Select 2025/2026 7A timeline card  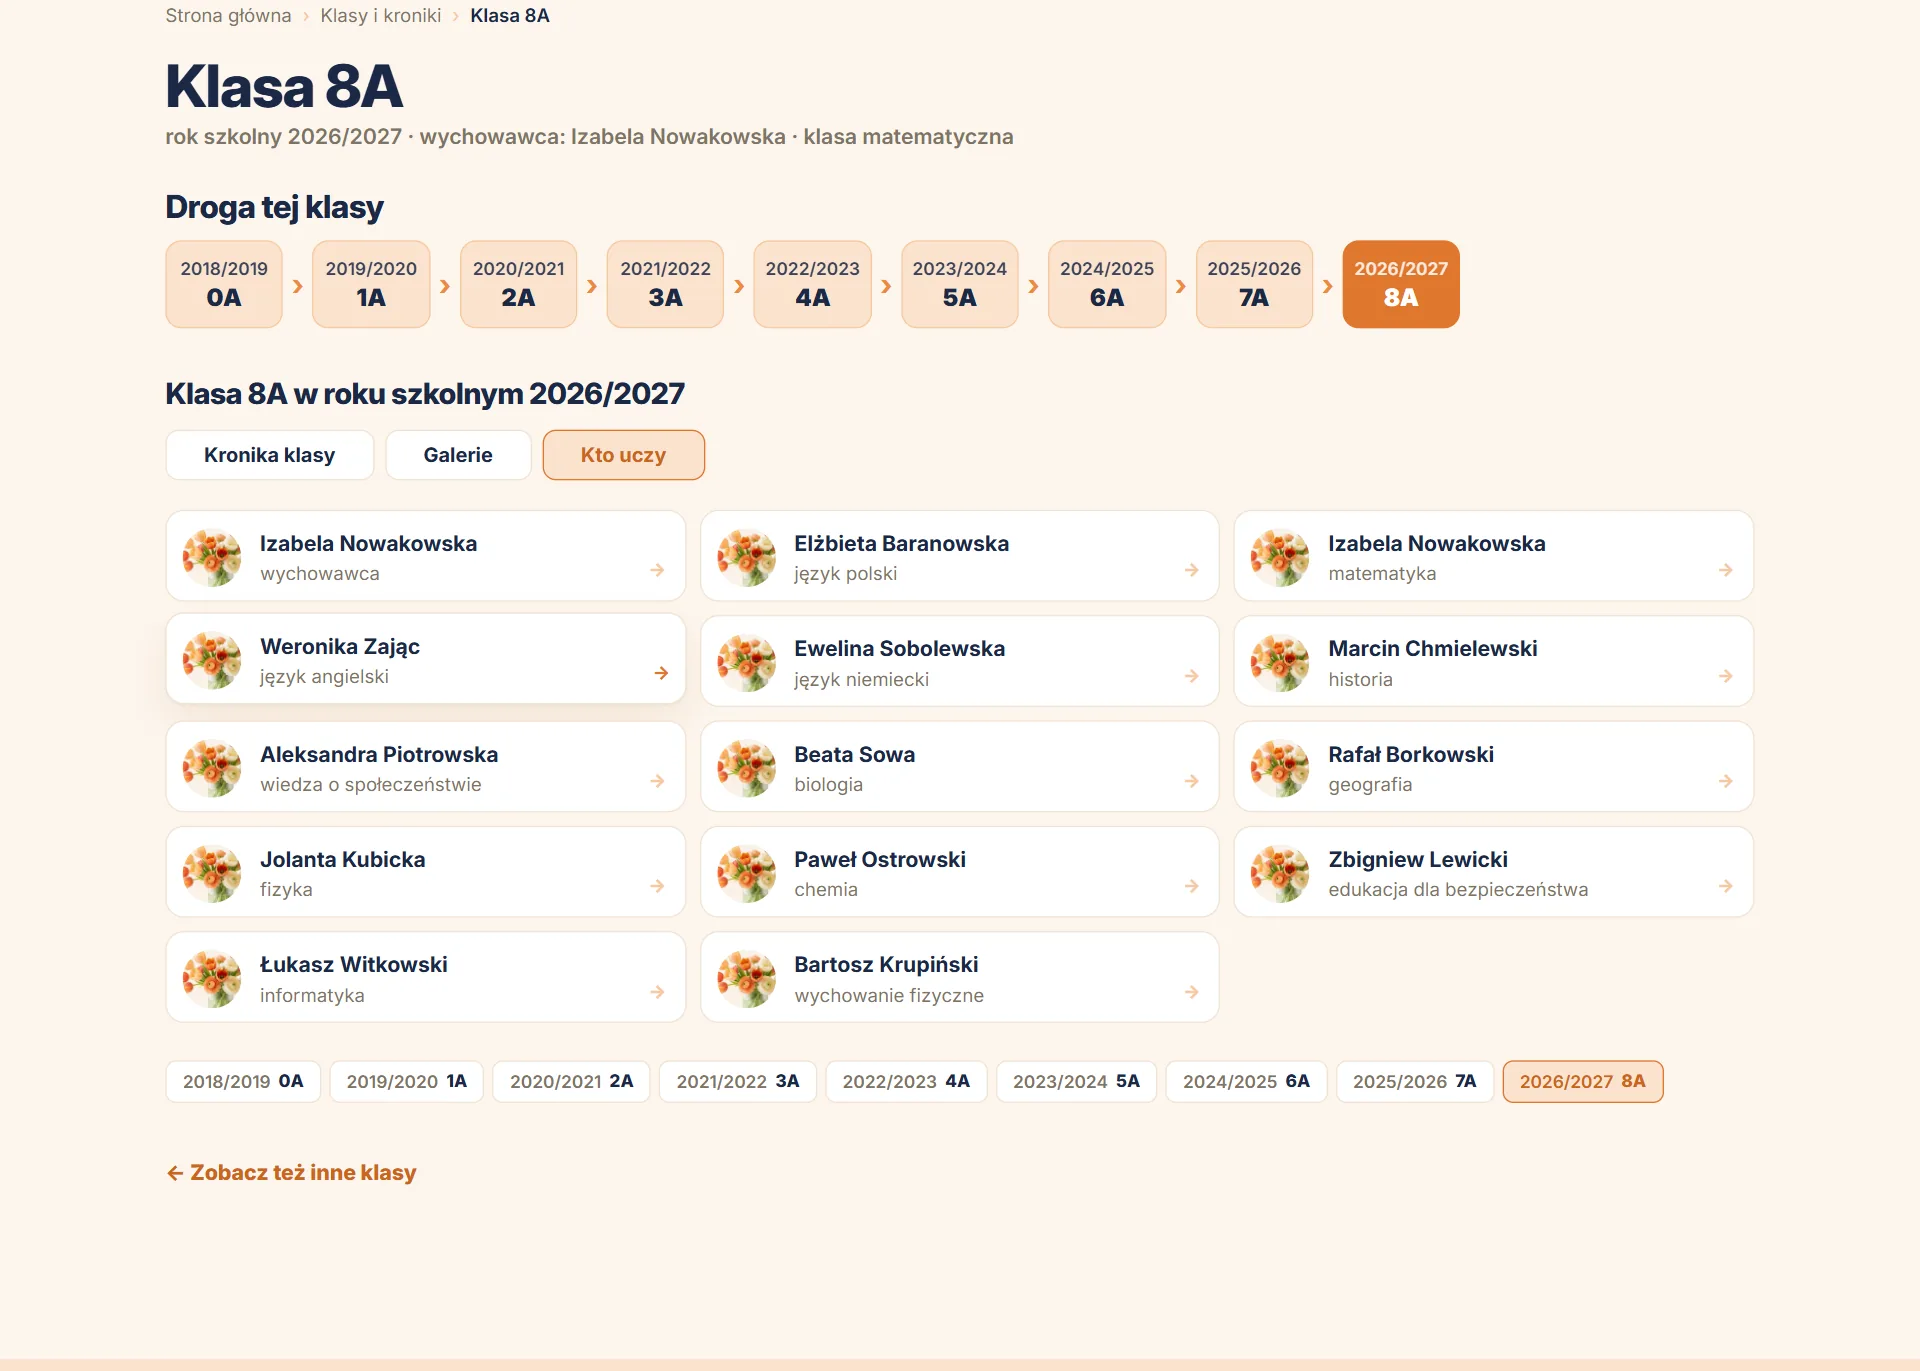(x=1254, y=284)
